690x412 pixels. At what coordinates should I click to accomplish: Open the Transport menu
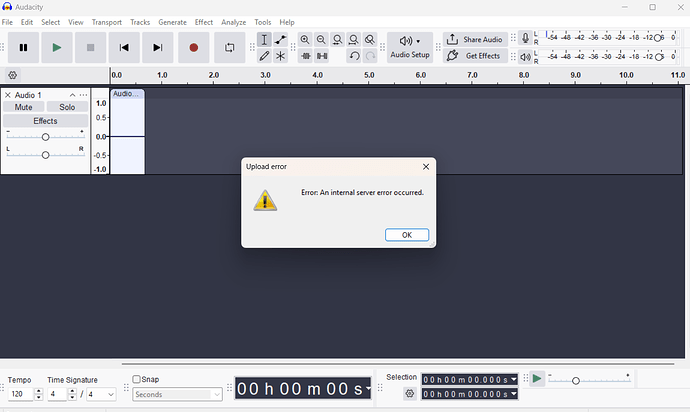click(106, 22)
